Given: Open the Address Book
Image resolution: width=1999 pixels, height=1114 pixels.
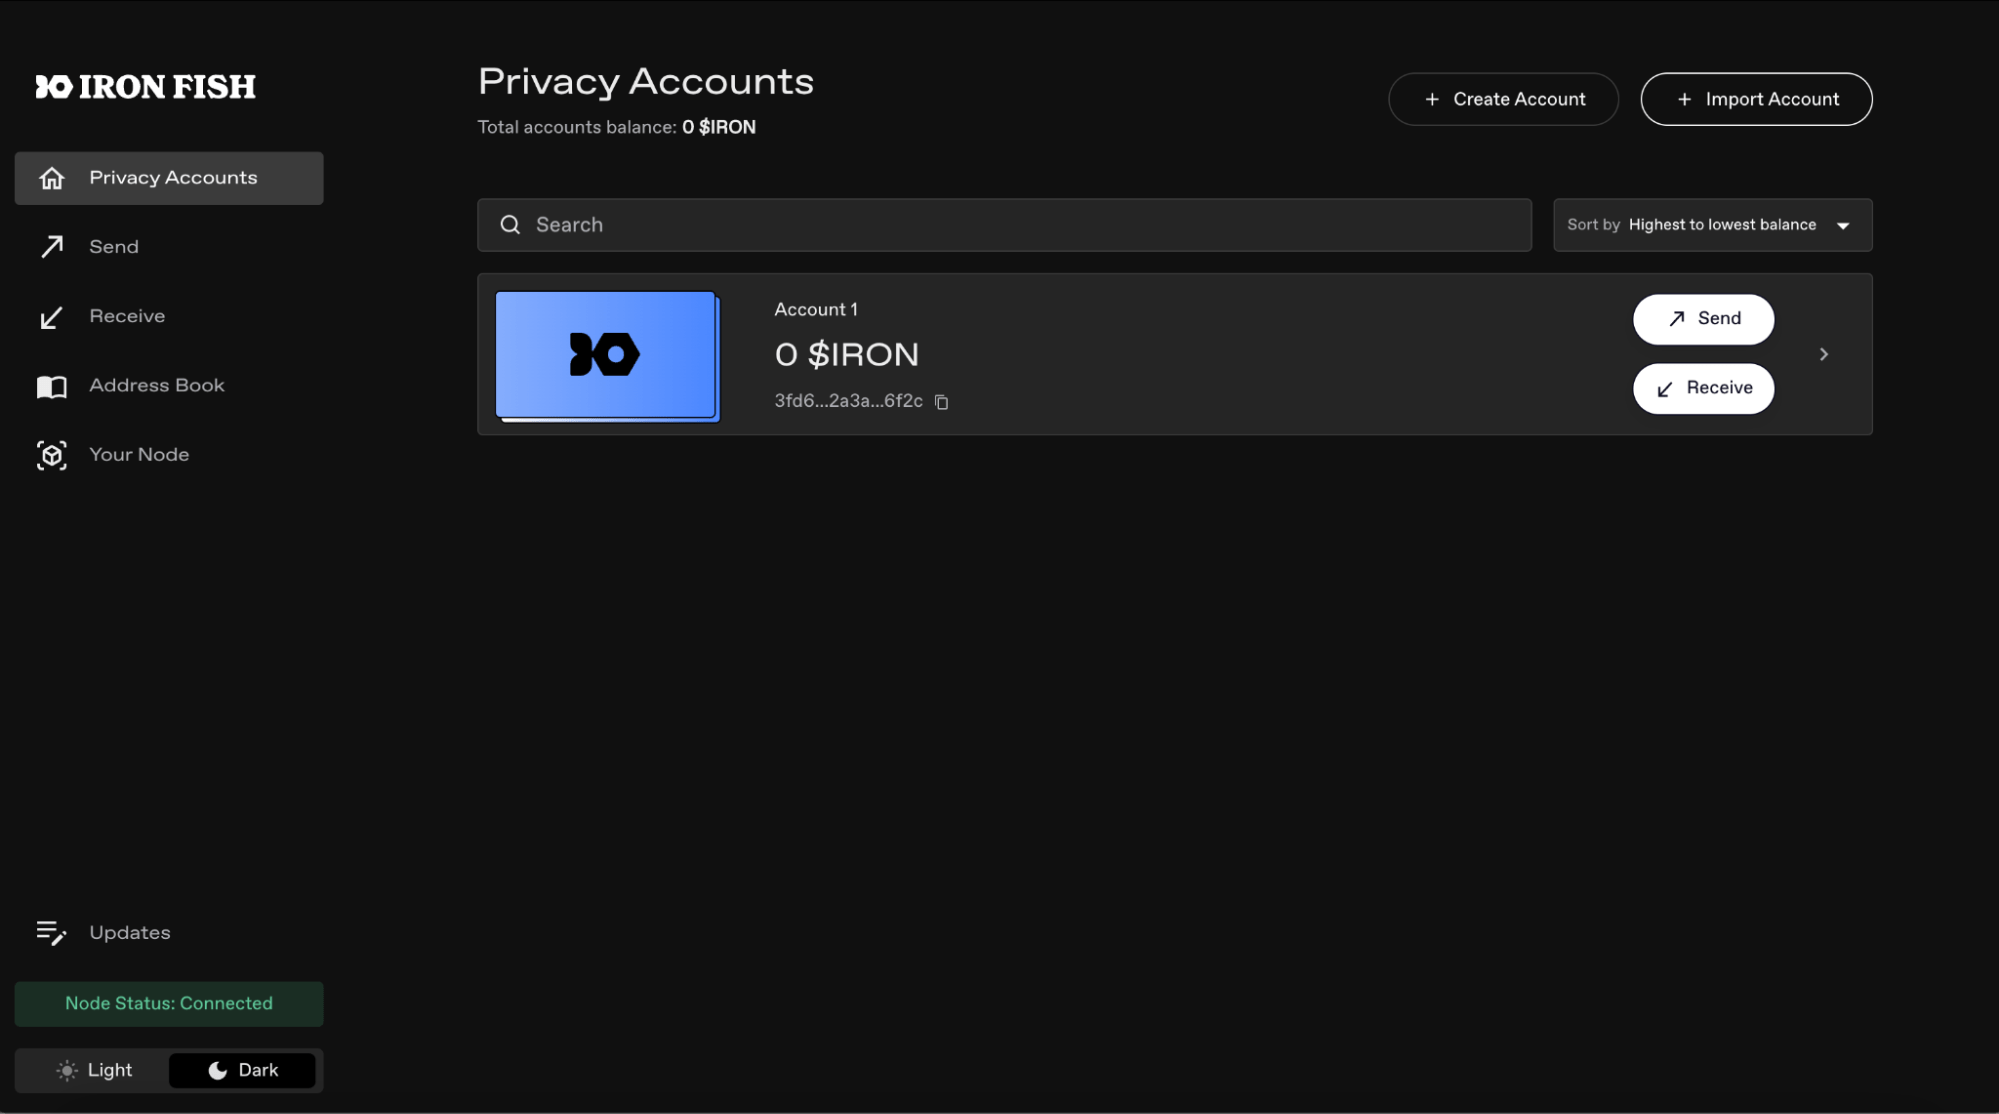Looking at the screenshot, I should (156, 385).
